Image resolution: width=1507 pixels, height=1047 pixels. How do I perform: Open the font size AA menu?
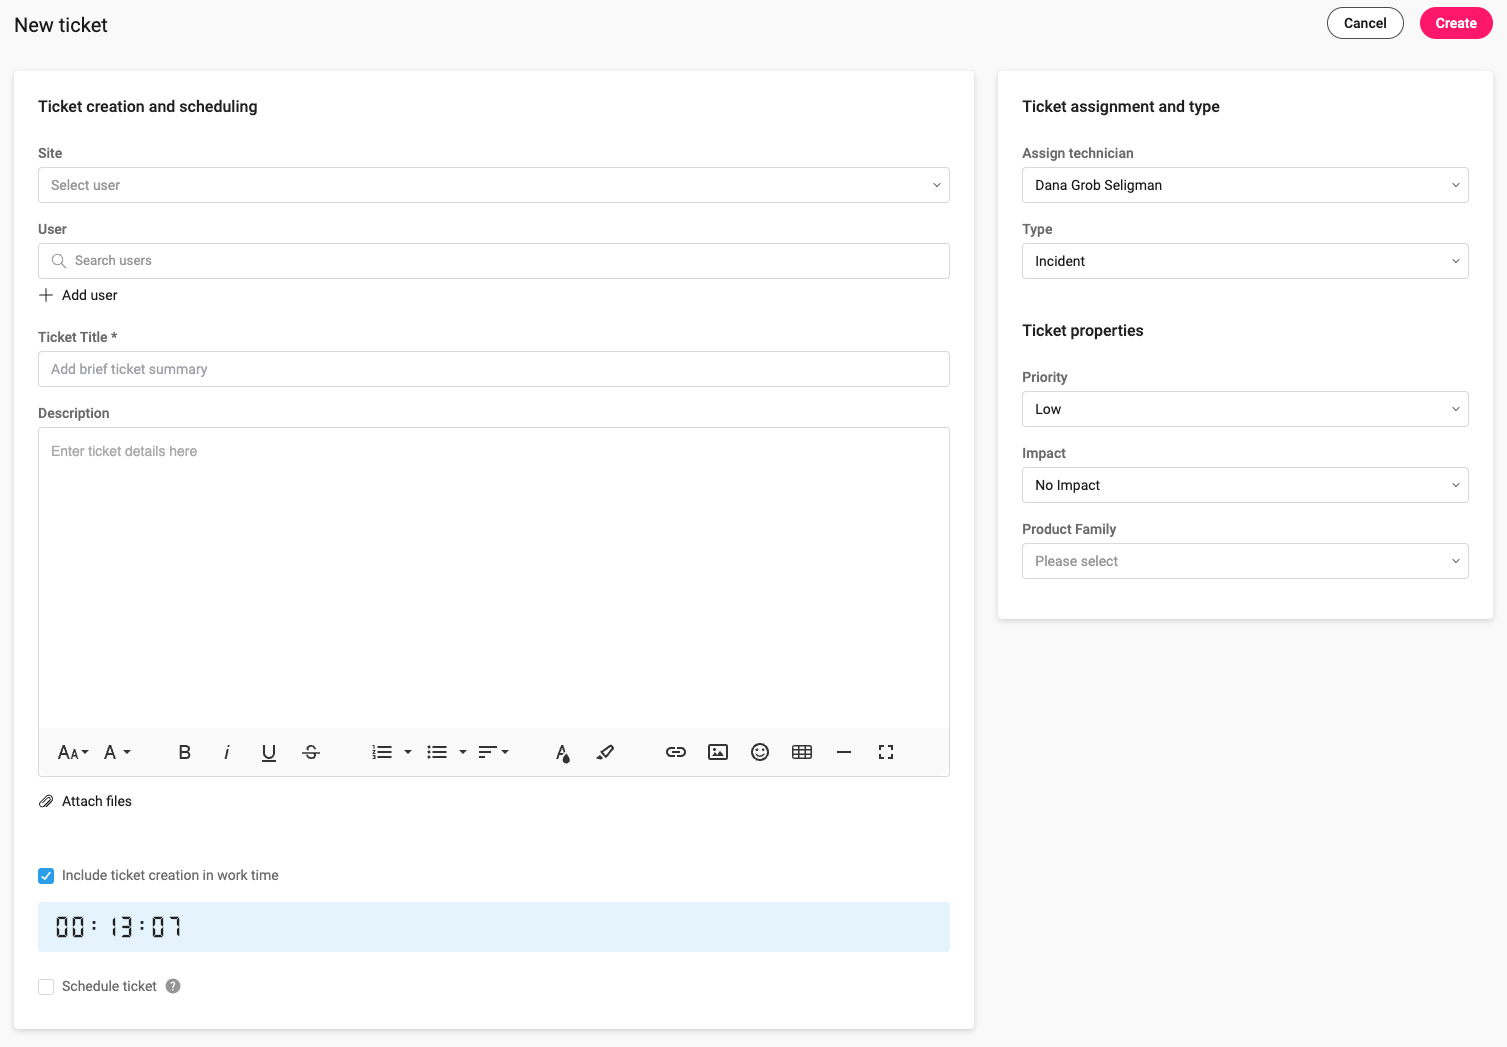(x=73, y=752)
